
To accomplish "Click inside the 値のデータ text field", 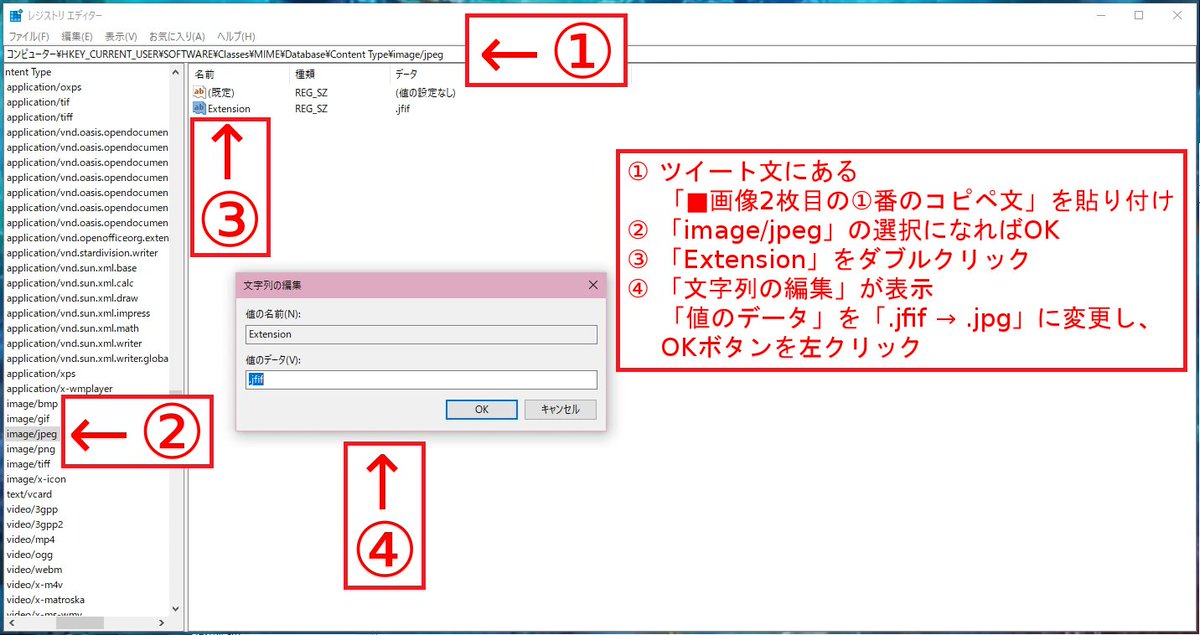I will pyautogui.click(x=420, y=379).
